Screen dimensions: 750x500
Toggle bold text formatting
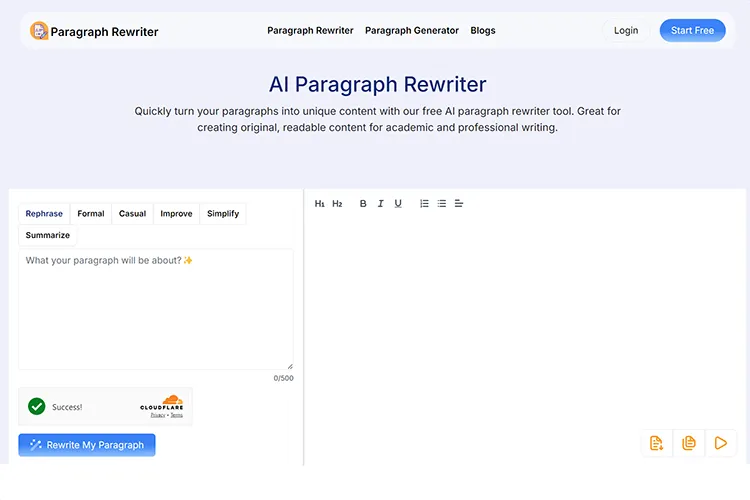click(x=363, y=204)
